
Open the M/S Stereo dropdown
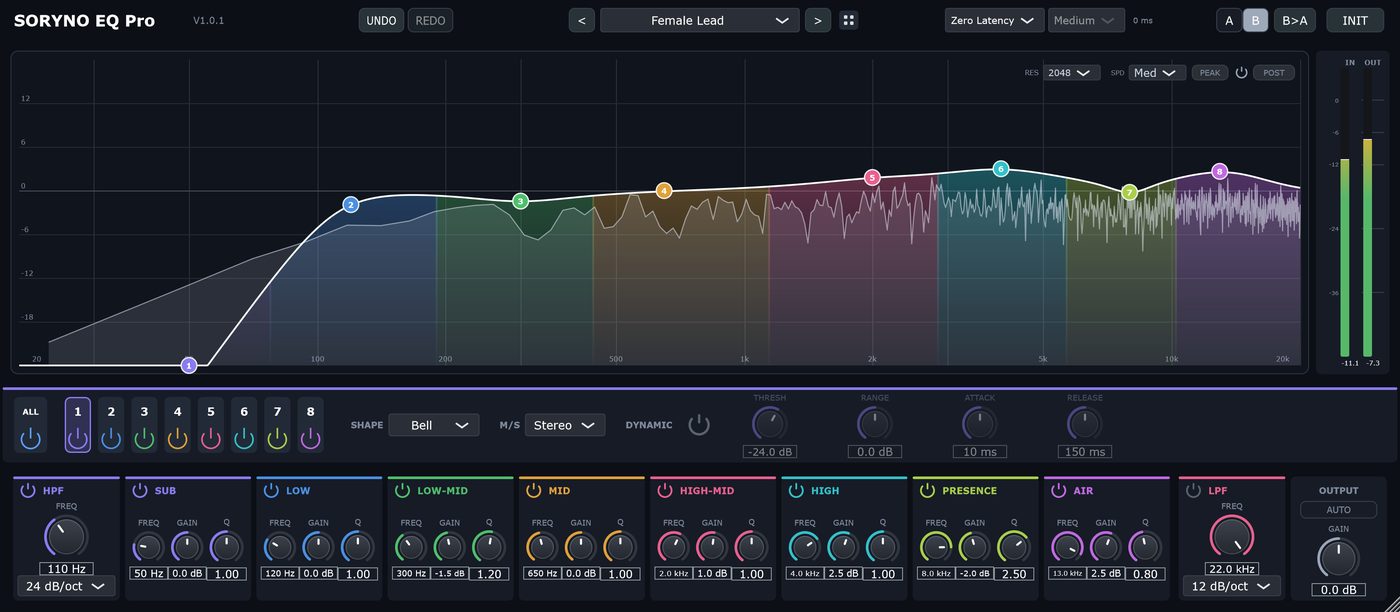point(565,425)
